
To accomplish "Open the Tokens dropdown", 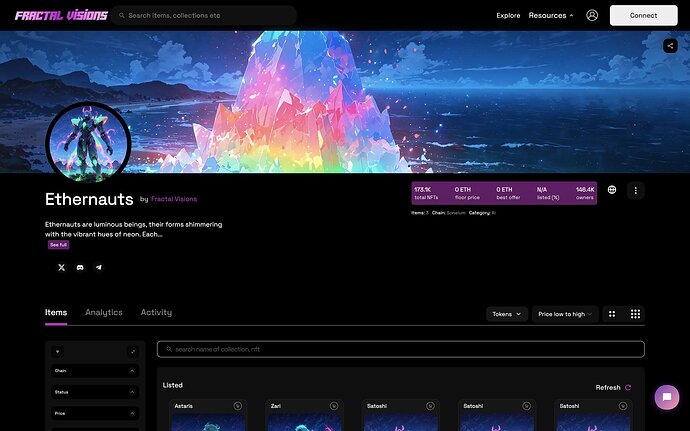I will tap(507, 314).
